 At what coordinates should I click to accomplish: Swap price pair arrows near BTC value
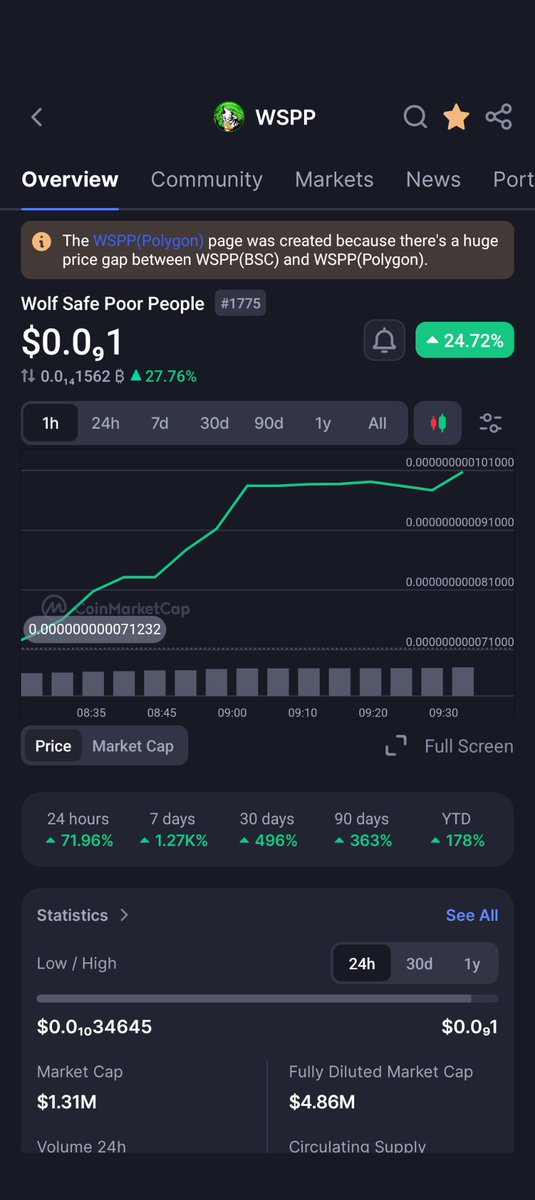(28, 377)
